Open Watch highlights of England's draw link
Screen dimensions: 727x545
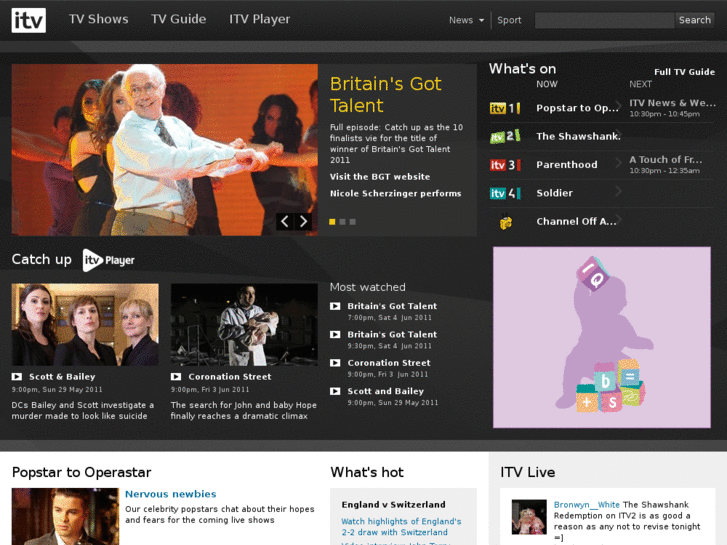click(x=401, y=527)
